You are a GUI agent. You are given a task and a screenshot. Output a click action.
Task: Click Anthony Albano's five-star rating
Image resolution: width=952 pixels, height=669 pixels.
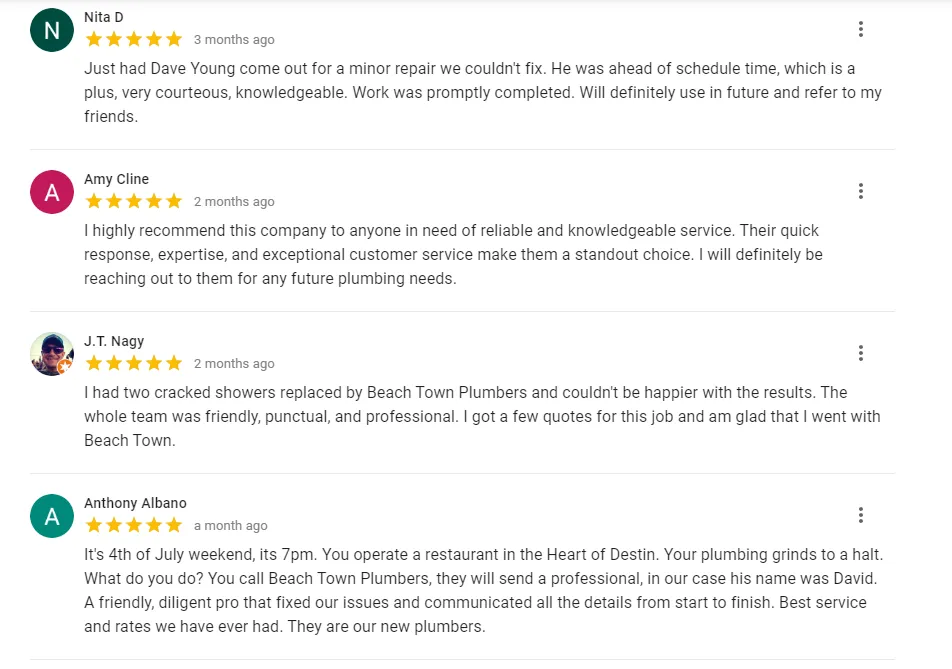134,525
